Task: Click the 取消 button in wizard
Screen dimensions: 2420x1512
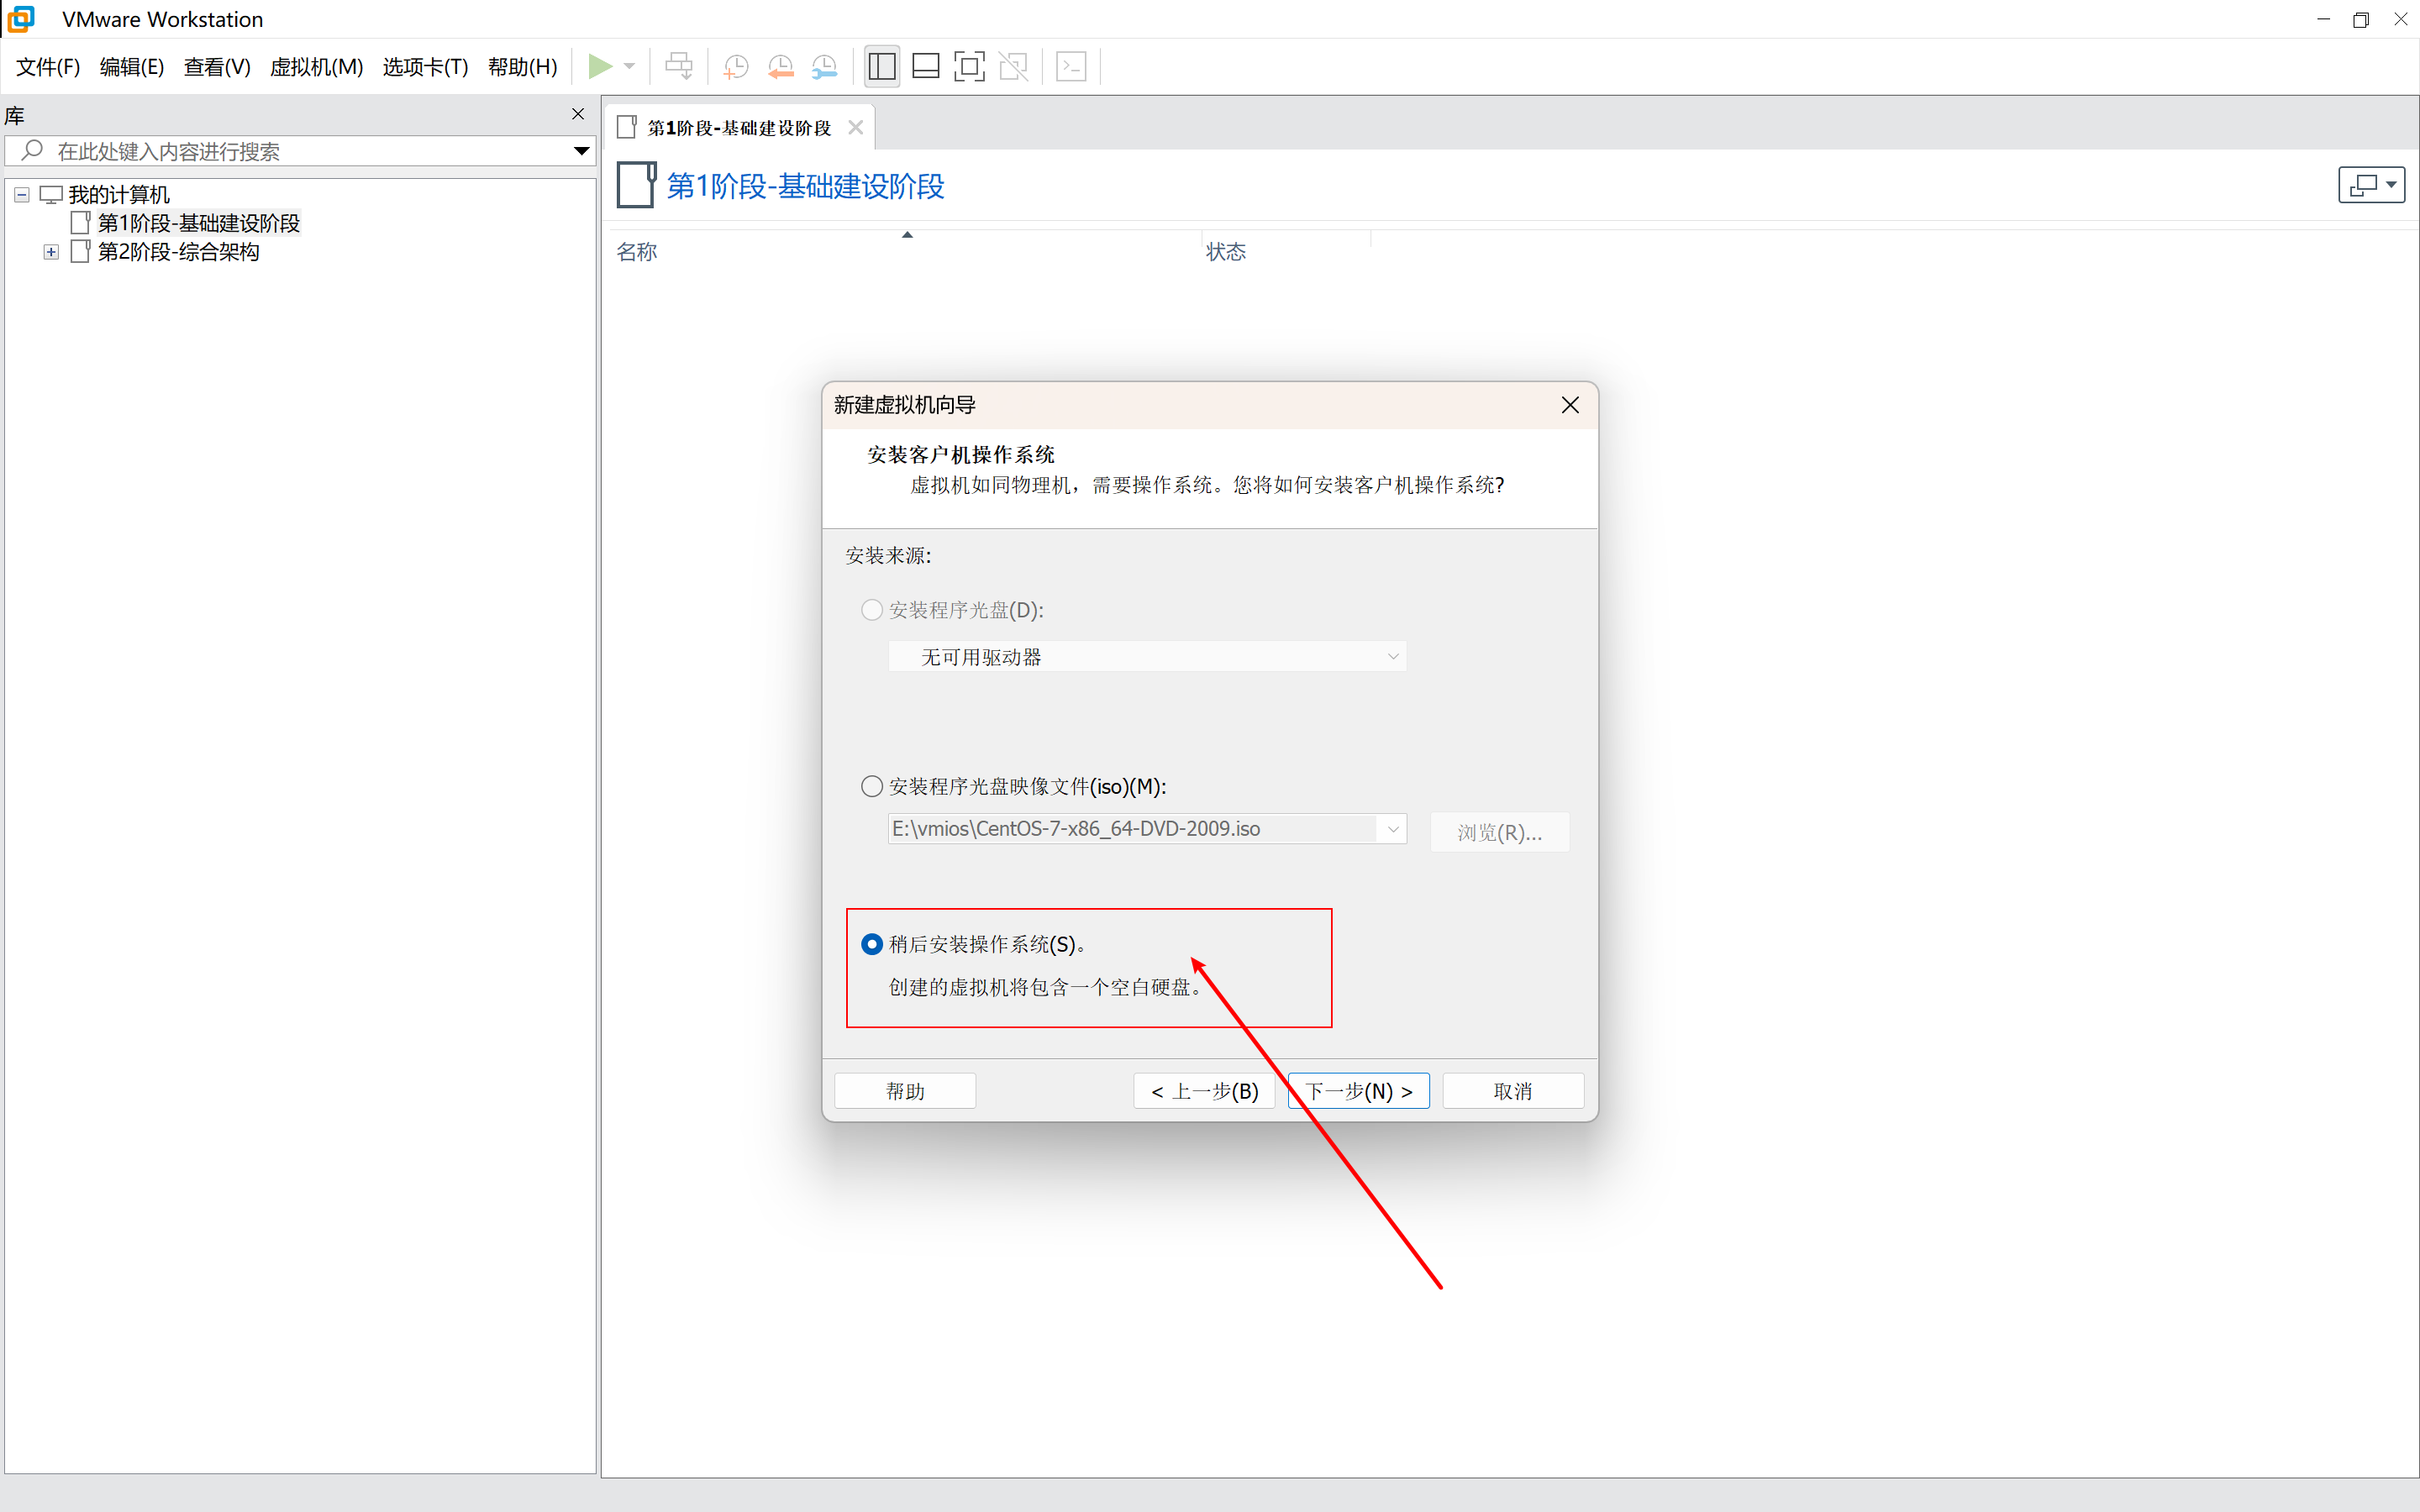Action: click(x=1512, y=1091)
